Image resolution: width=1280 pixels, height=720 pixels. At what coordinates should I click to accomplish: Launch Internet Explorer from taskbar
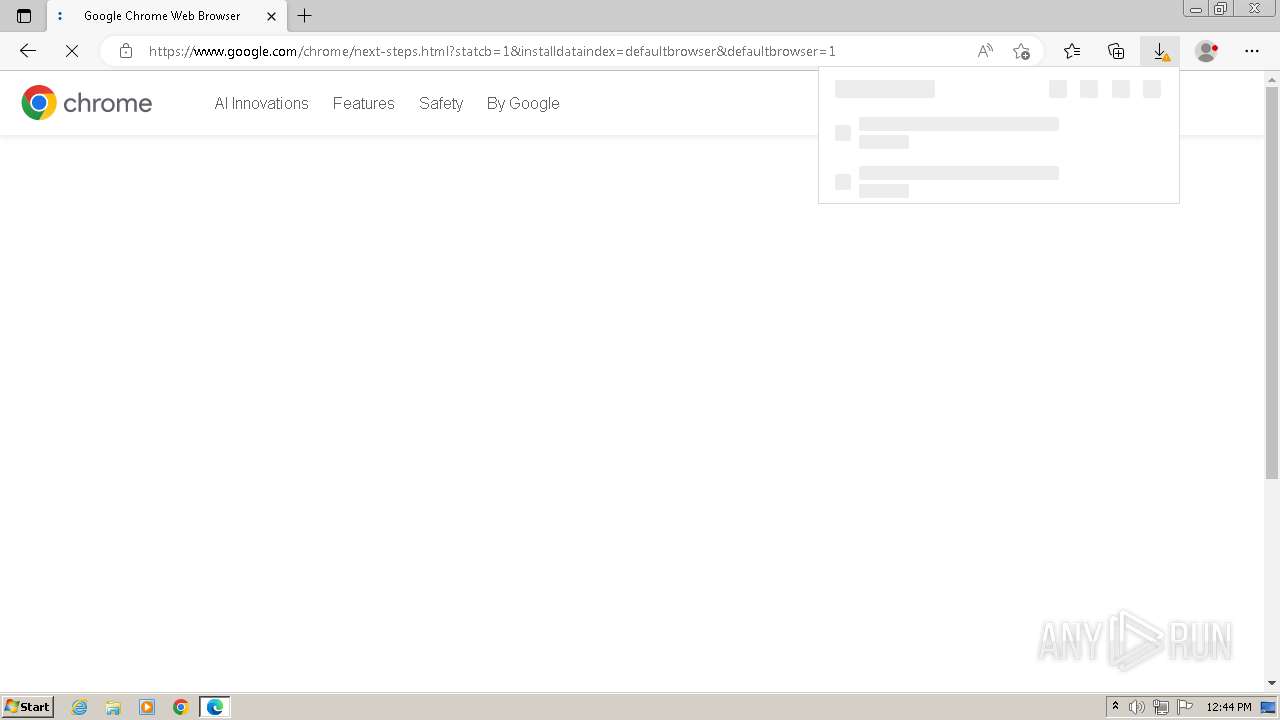coord(80,707)
